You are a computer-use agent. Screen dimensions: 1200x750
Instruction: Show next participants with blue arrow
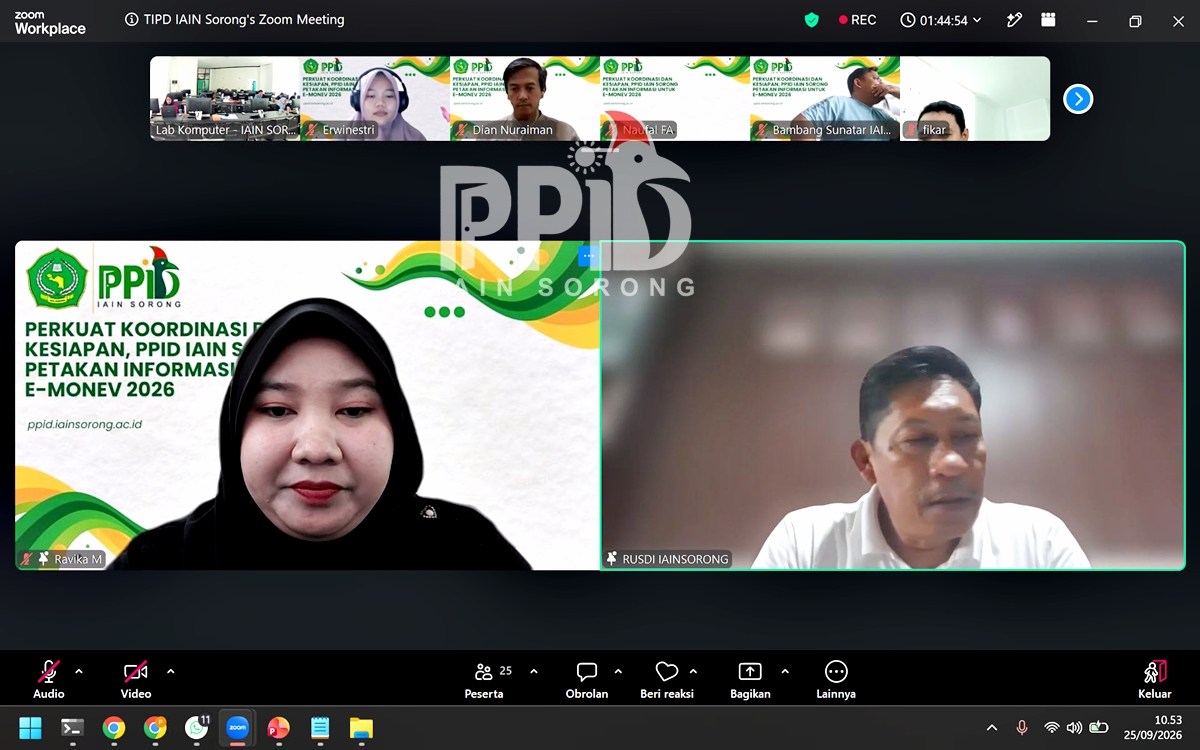[x=1078, y=99]
